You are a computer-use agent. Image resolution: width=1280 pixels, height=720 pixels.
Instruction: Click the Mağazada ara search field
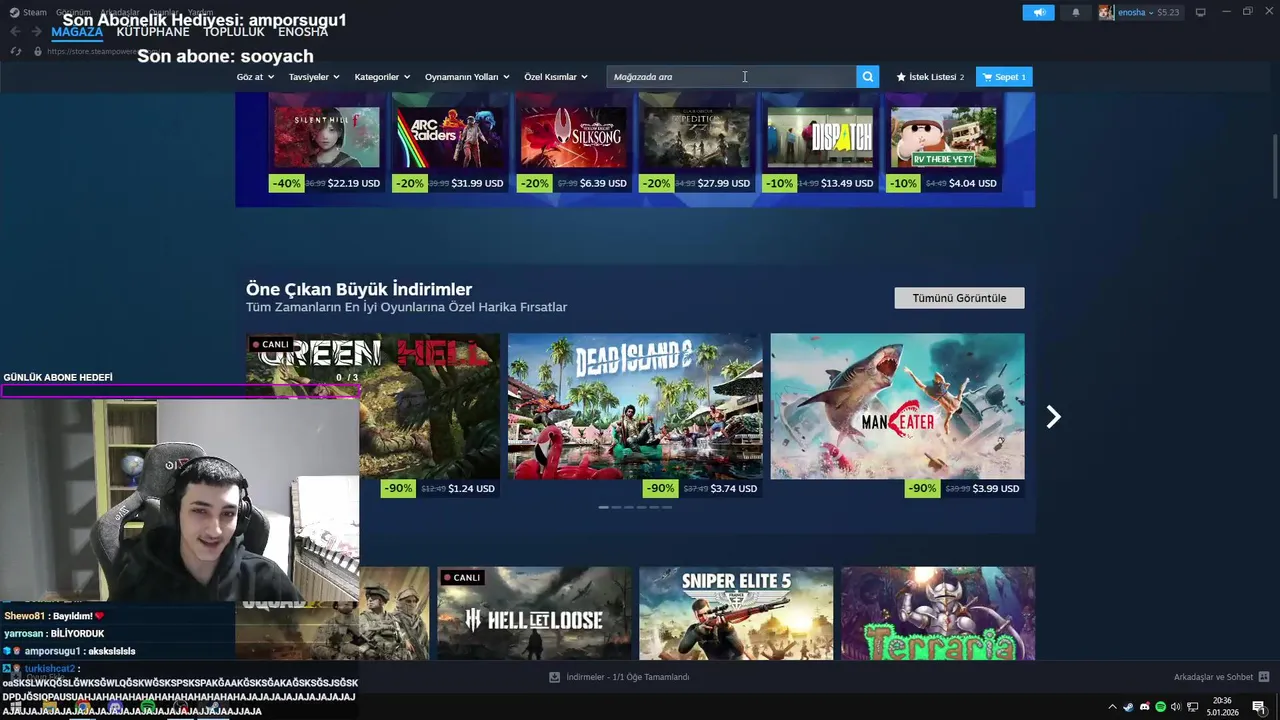(x=731, y=77)
